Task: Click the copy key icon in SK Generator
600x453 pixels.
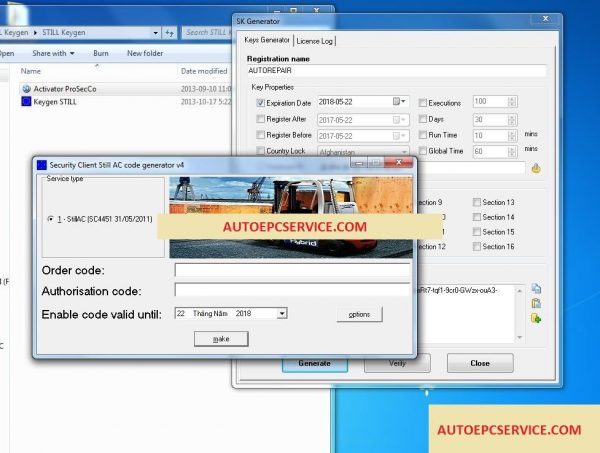Action: 536,288
